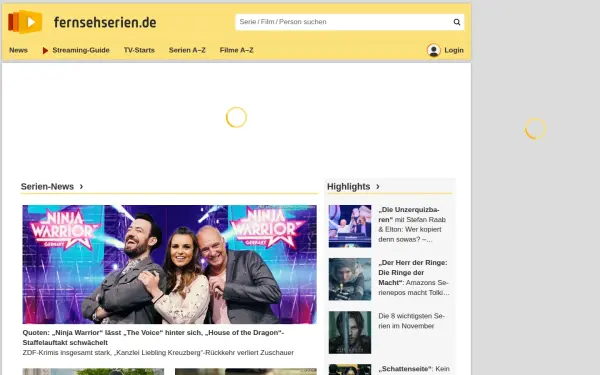
Task: Open the 8 wichtigsten Serien thumbnail
Action: pyautogui.click(x=350, y=332)
